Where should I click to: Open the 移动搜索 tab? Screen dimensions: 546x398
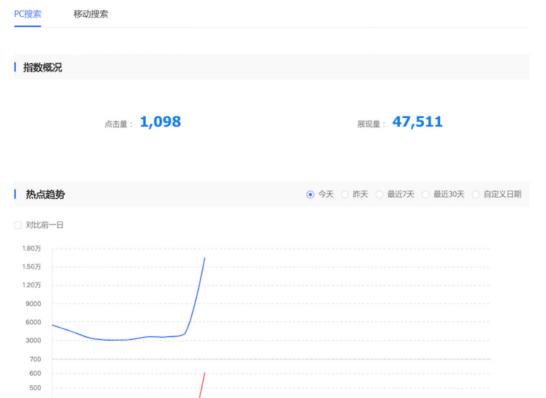(91, 14)
